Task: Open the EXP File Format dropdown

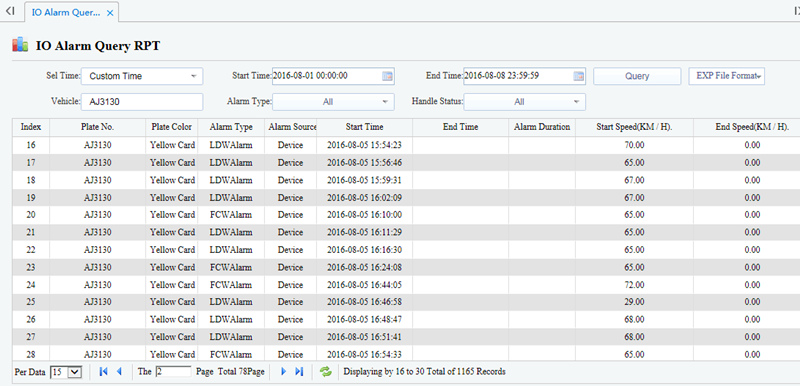Action: pyautogui.click(x=727, y=76)
